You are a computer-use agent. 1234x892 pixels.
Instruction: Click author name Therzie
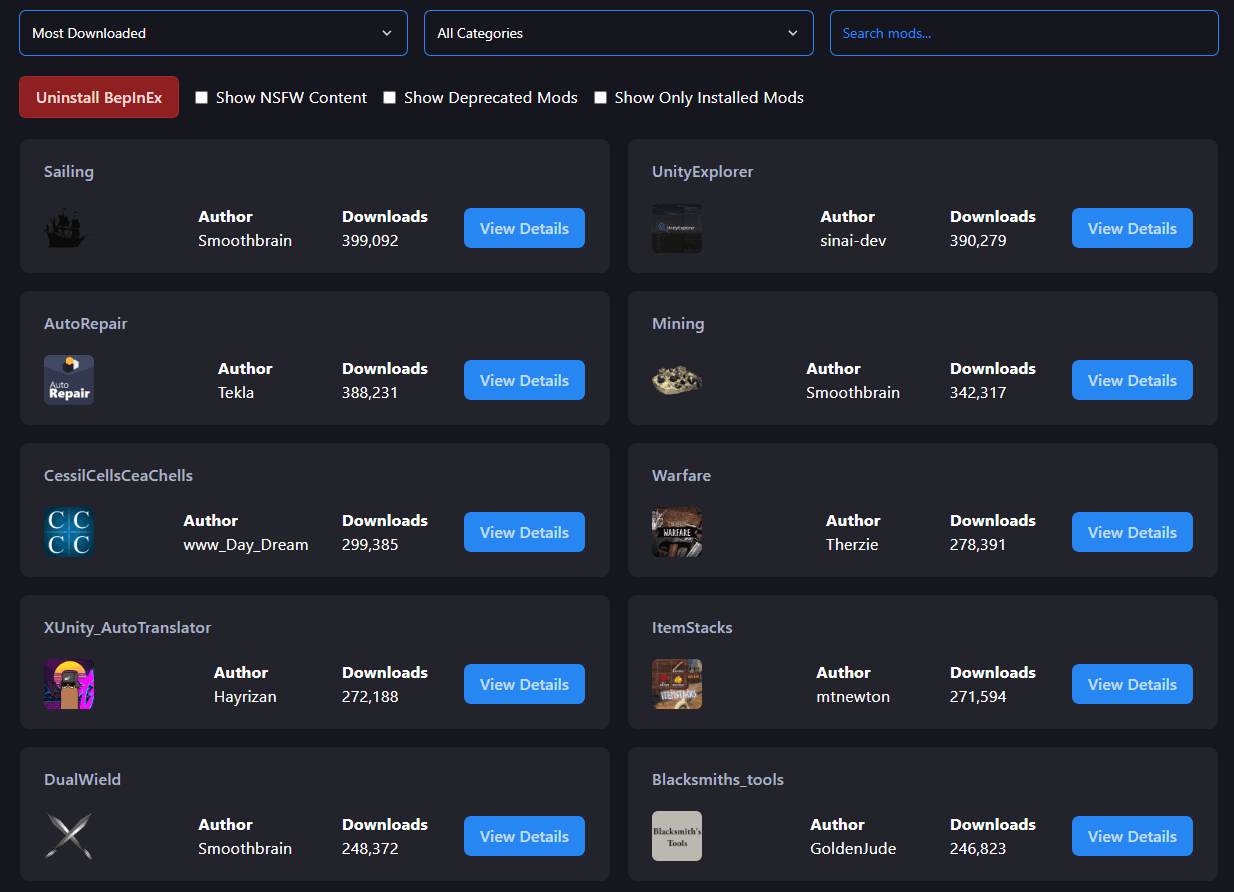(x=852, y=545)
